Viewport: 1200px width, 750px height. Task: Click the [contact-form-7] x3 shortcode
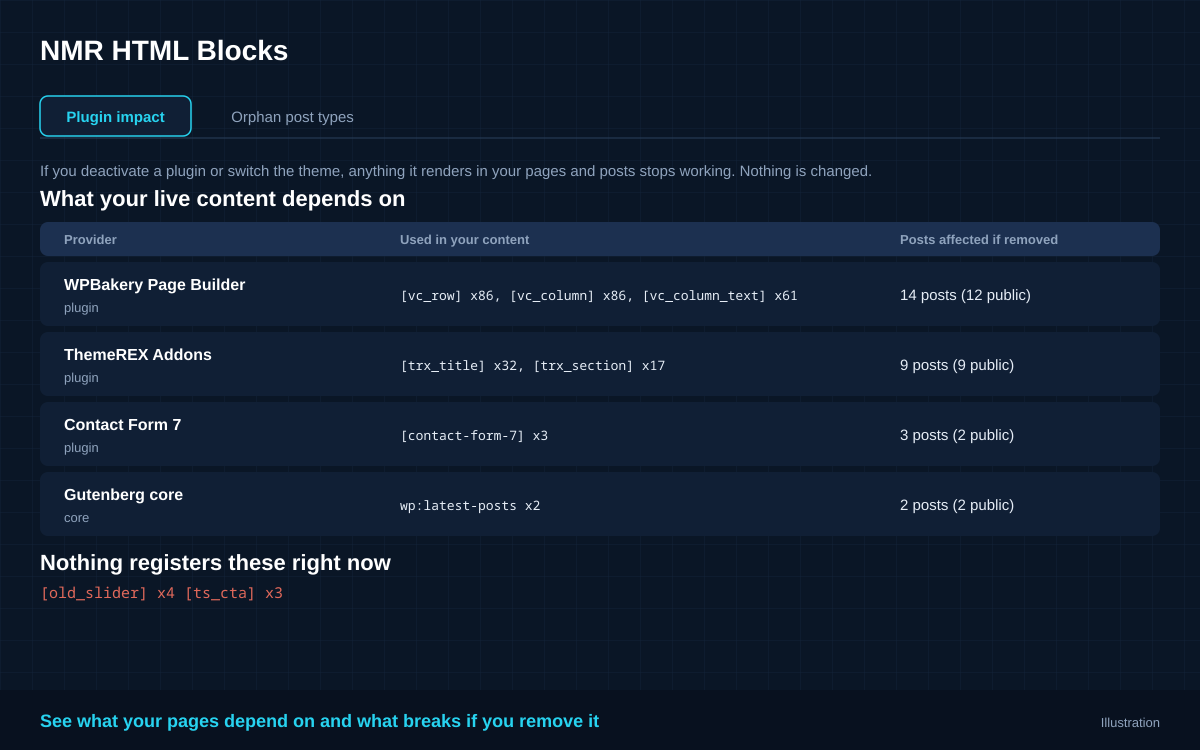tap(474, 435)
